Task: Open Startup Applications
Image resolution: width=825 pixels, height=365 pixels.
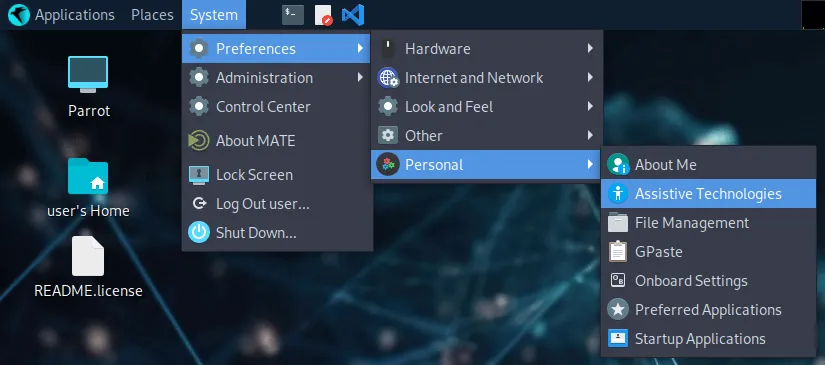Action: 708,338
